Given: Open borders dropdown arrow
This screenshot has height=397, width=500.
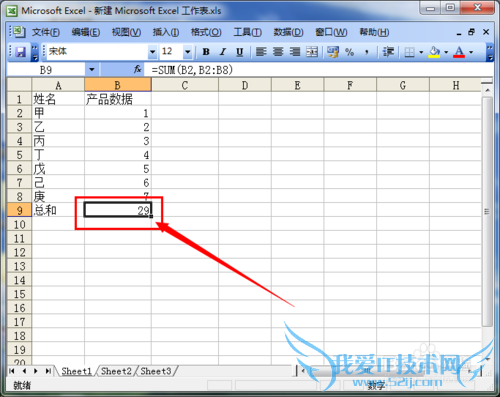Looking at the screenshot, I should click(421, 52).
